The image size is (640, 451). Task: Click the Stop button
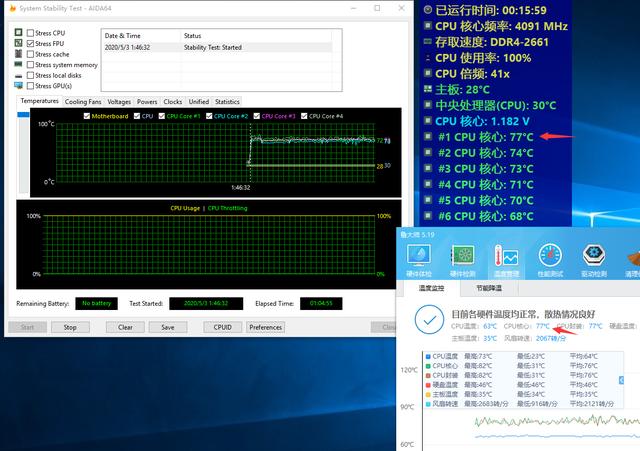click(x=70, y=327)
